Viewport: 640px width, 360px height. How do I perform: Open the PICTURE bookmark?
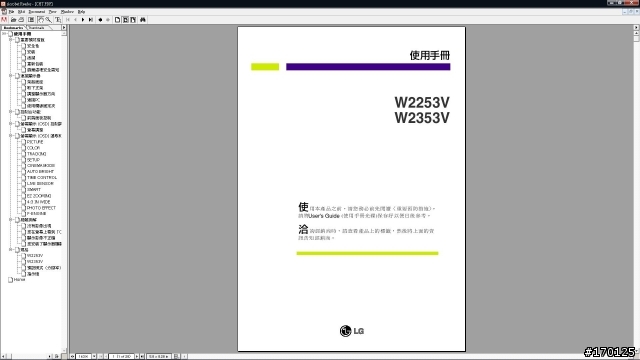[x=35, y=142]
